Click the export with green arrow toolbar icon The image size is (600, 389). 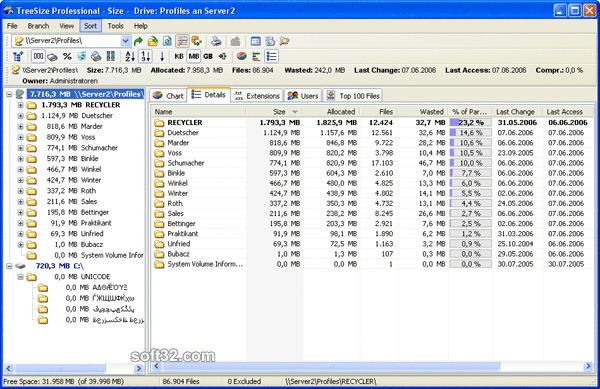click(x=197, y=41)
